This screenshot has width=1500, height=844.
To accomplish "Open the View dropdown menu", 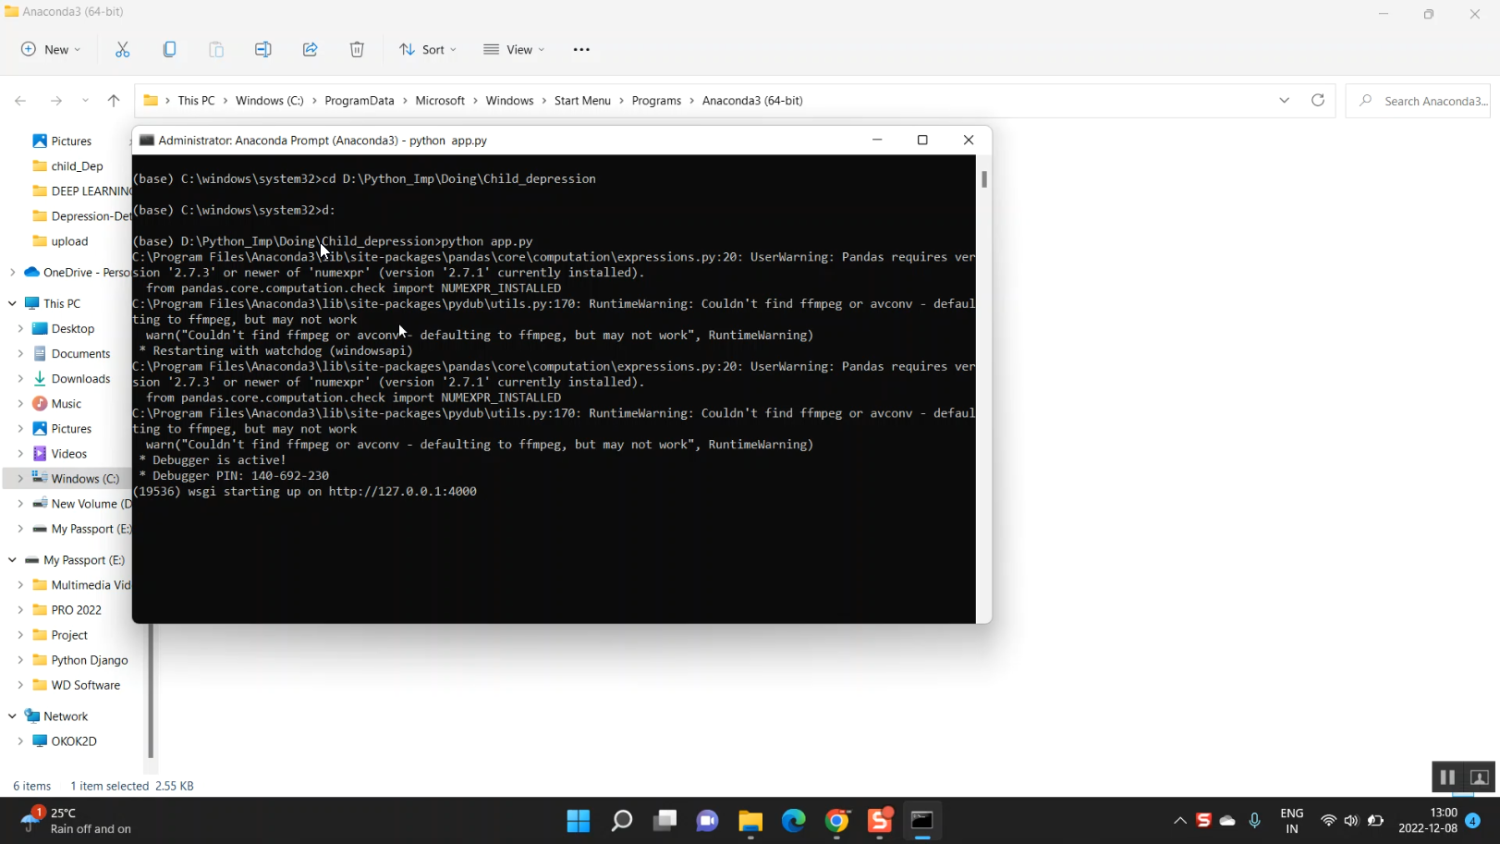I will click(x=514, y=49).
